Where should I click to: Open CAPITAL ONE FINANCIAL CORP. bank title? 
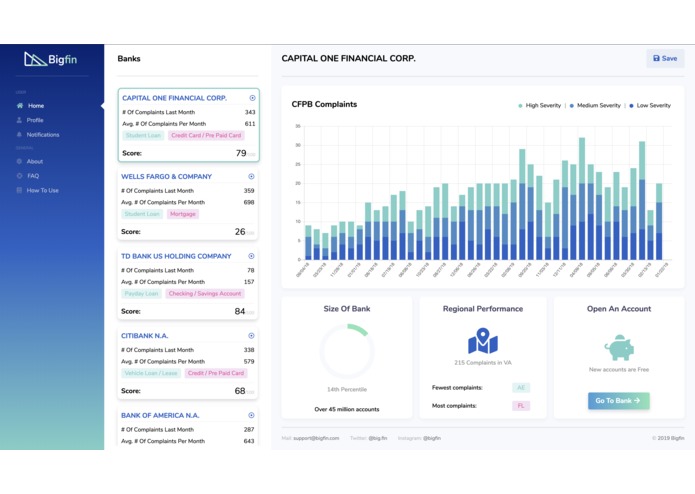tap(174, 98)
